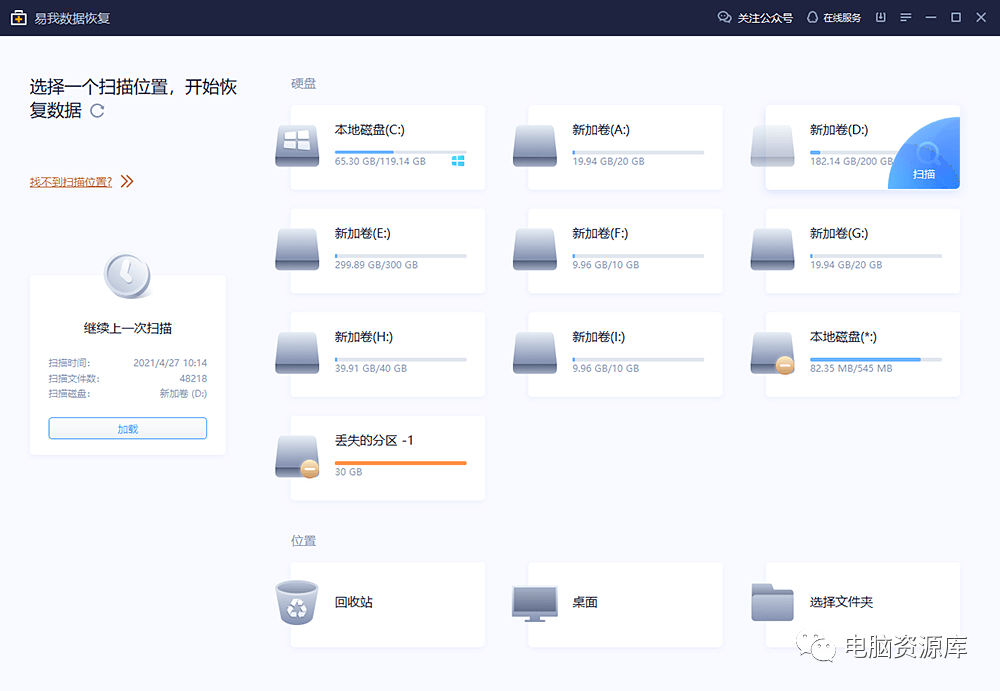This screenshot has width=1000, height=691.
Task: Click the 65.30 GB/119.14 GB size text
Action: 380,161
